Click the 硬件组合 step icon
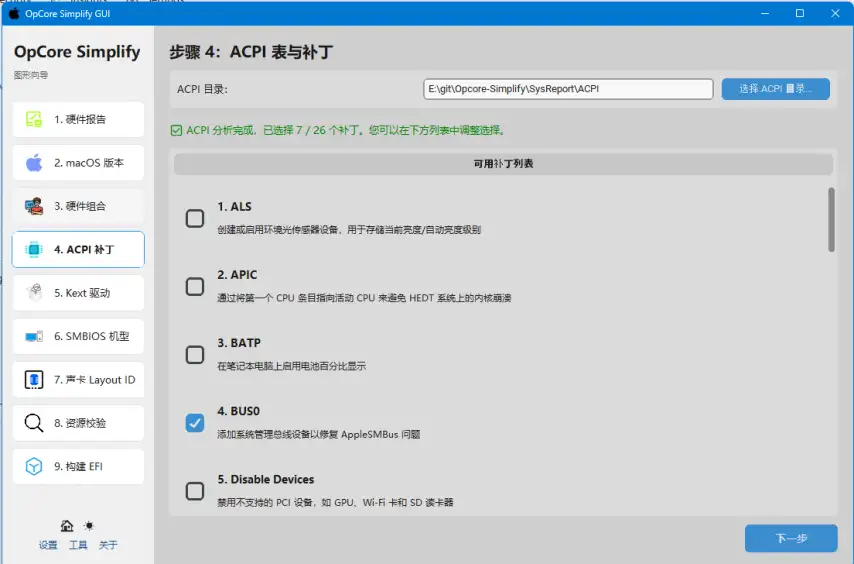Image resolution: width=854 pixels, height=564 pixels. [x=34, y=206]
